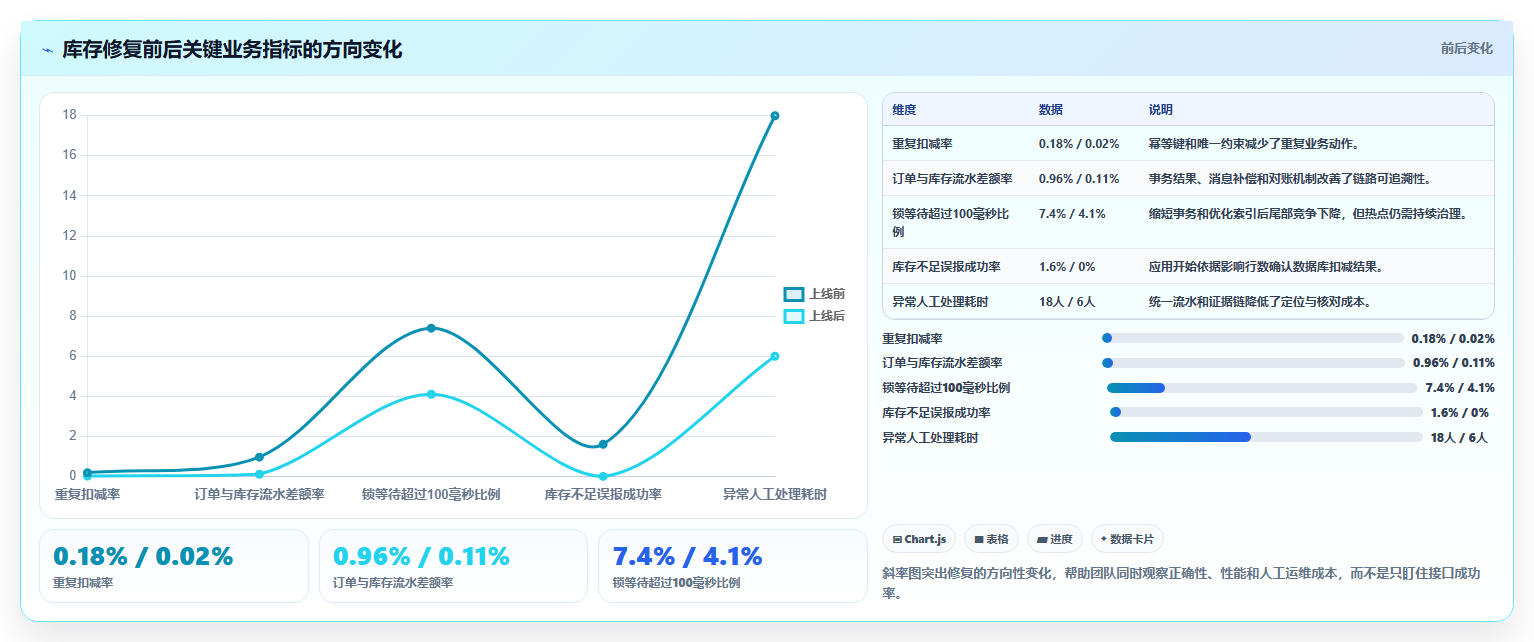Viewport: 1534px width, 642px height.
Task: Open the 7.4% / 4.1% KPI card
Action: 733,566
